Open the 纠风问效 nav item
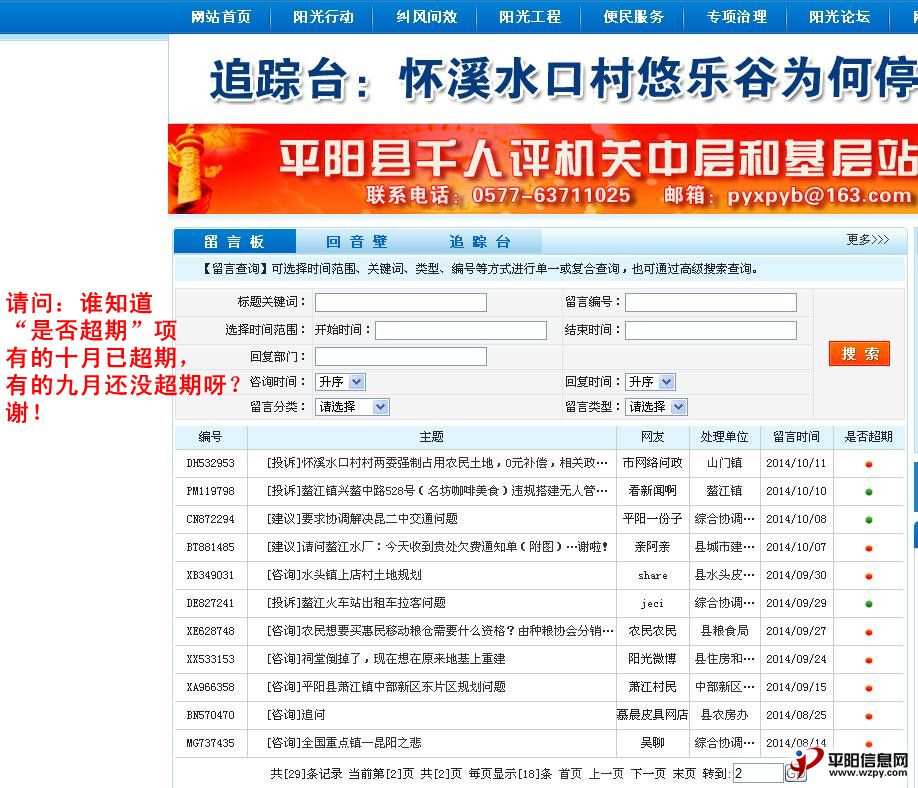 coord(426,16)
